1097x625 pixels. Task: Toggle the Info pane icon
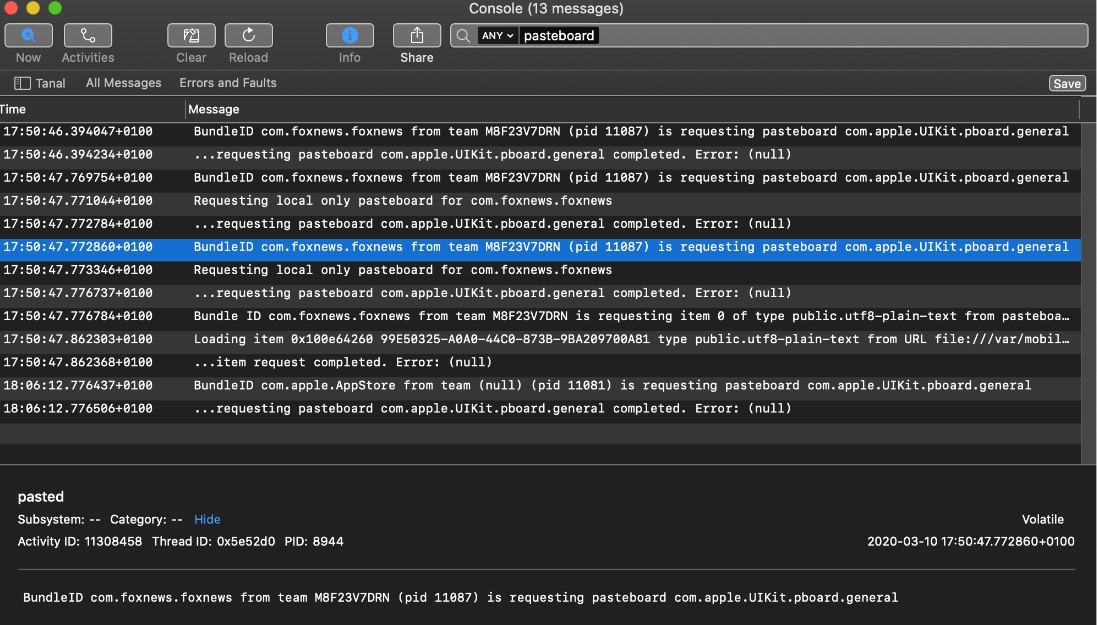pyautogui.click(x=350, y=36)
